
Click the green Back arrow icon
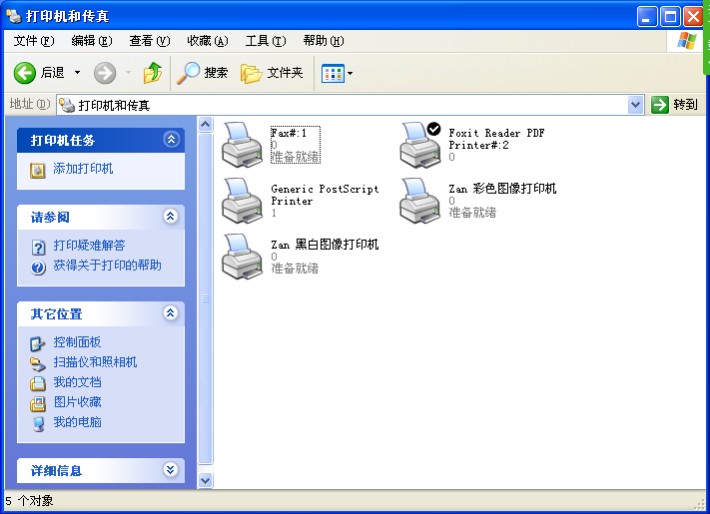[25, 73]
